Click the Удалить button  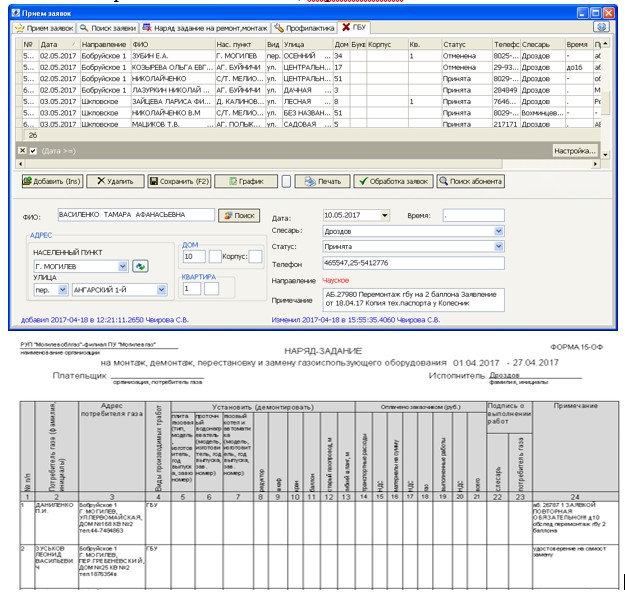[115, 181]
